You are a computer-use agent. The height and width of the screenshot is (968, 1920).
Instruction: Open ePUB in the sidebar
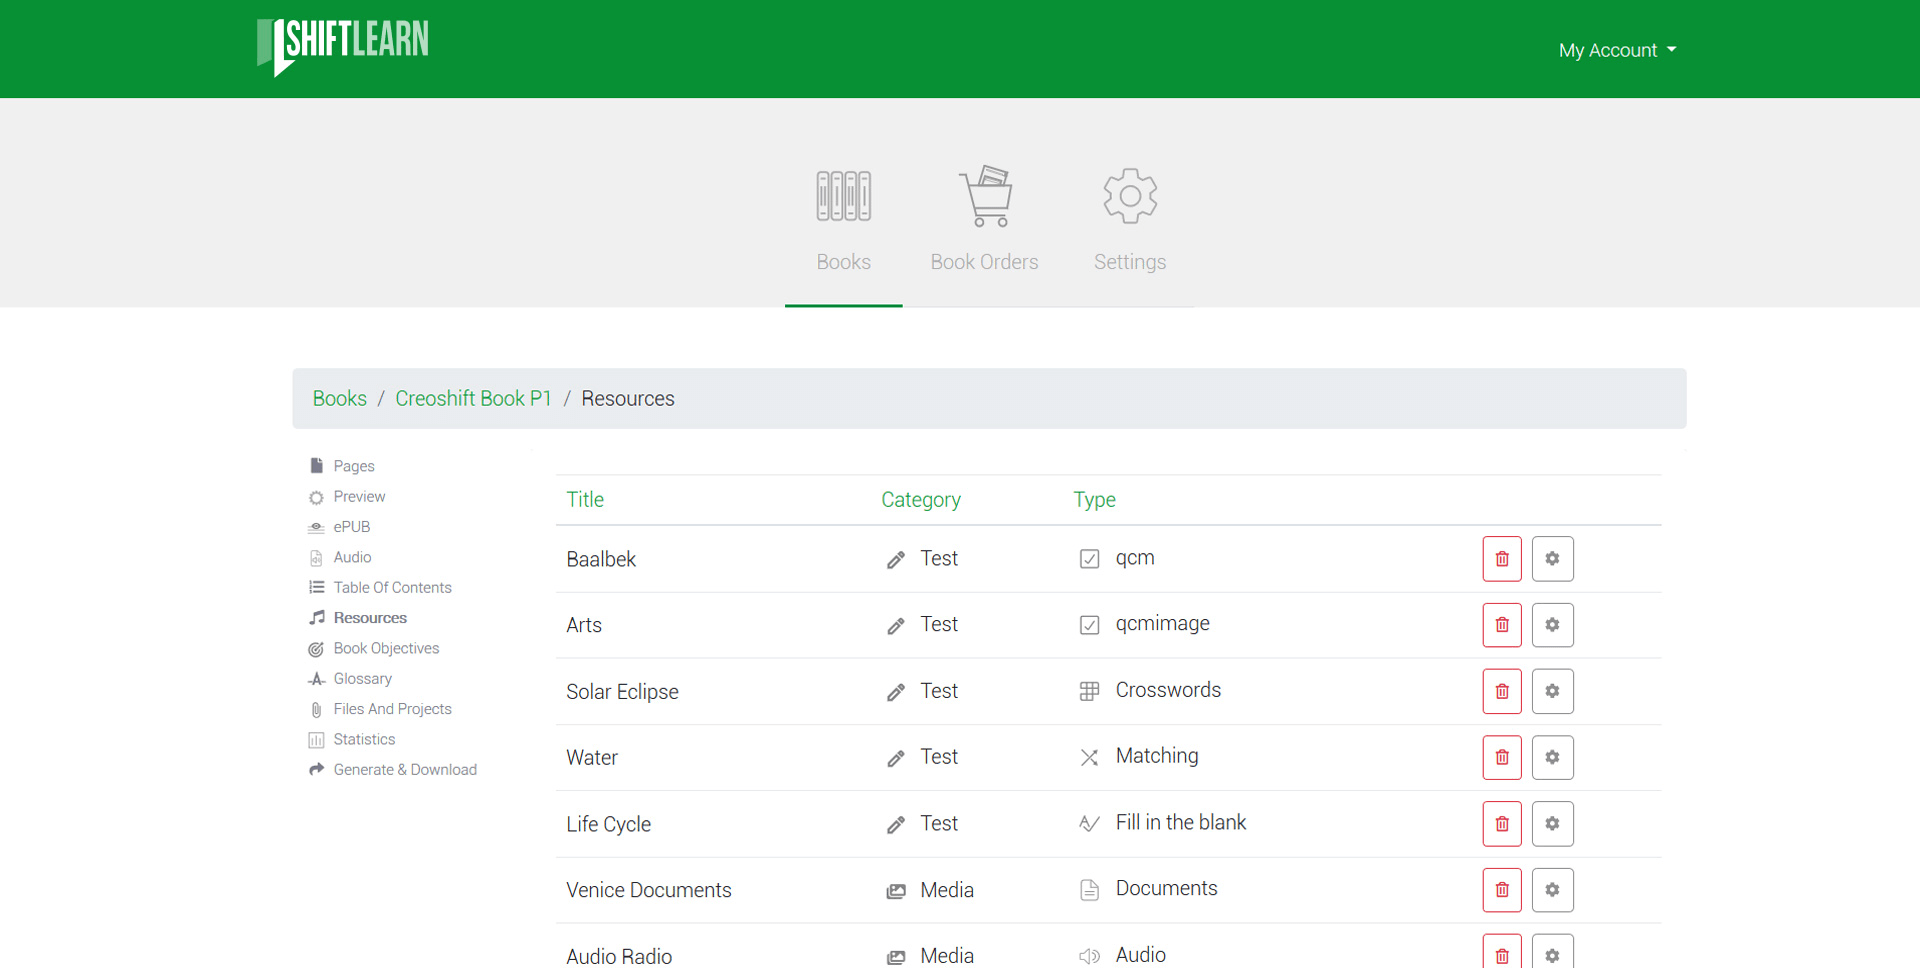click(x=352, y=527)
